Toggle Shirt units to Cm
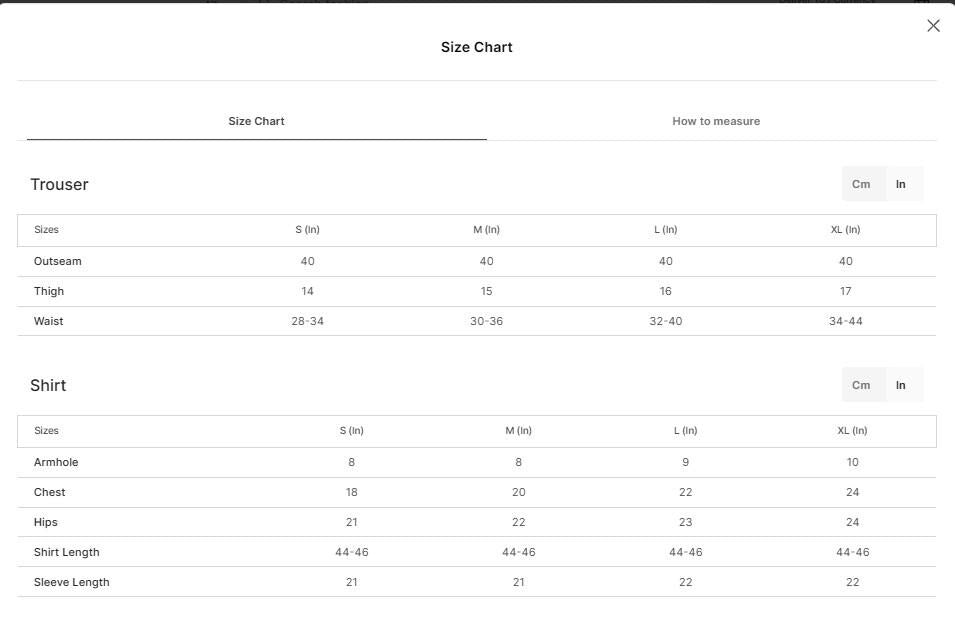The width and height of the screenshot is (955, 644). coord(861,385)
